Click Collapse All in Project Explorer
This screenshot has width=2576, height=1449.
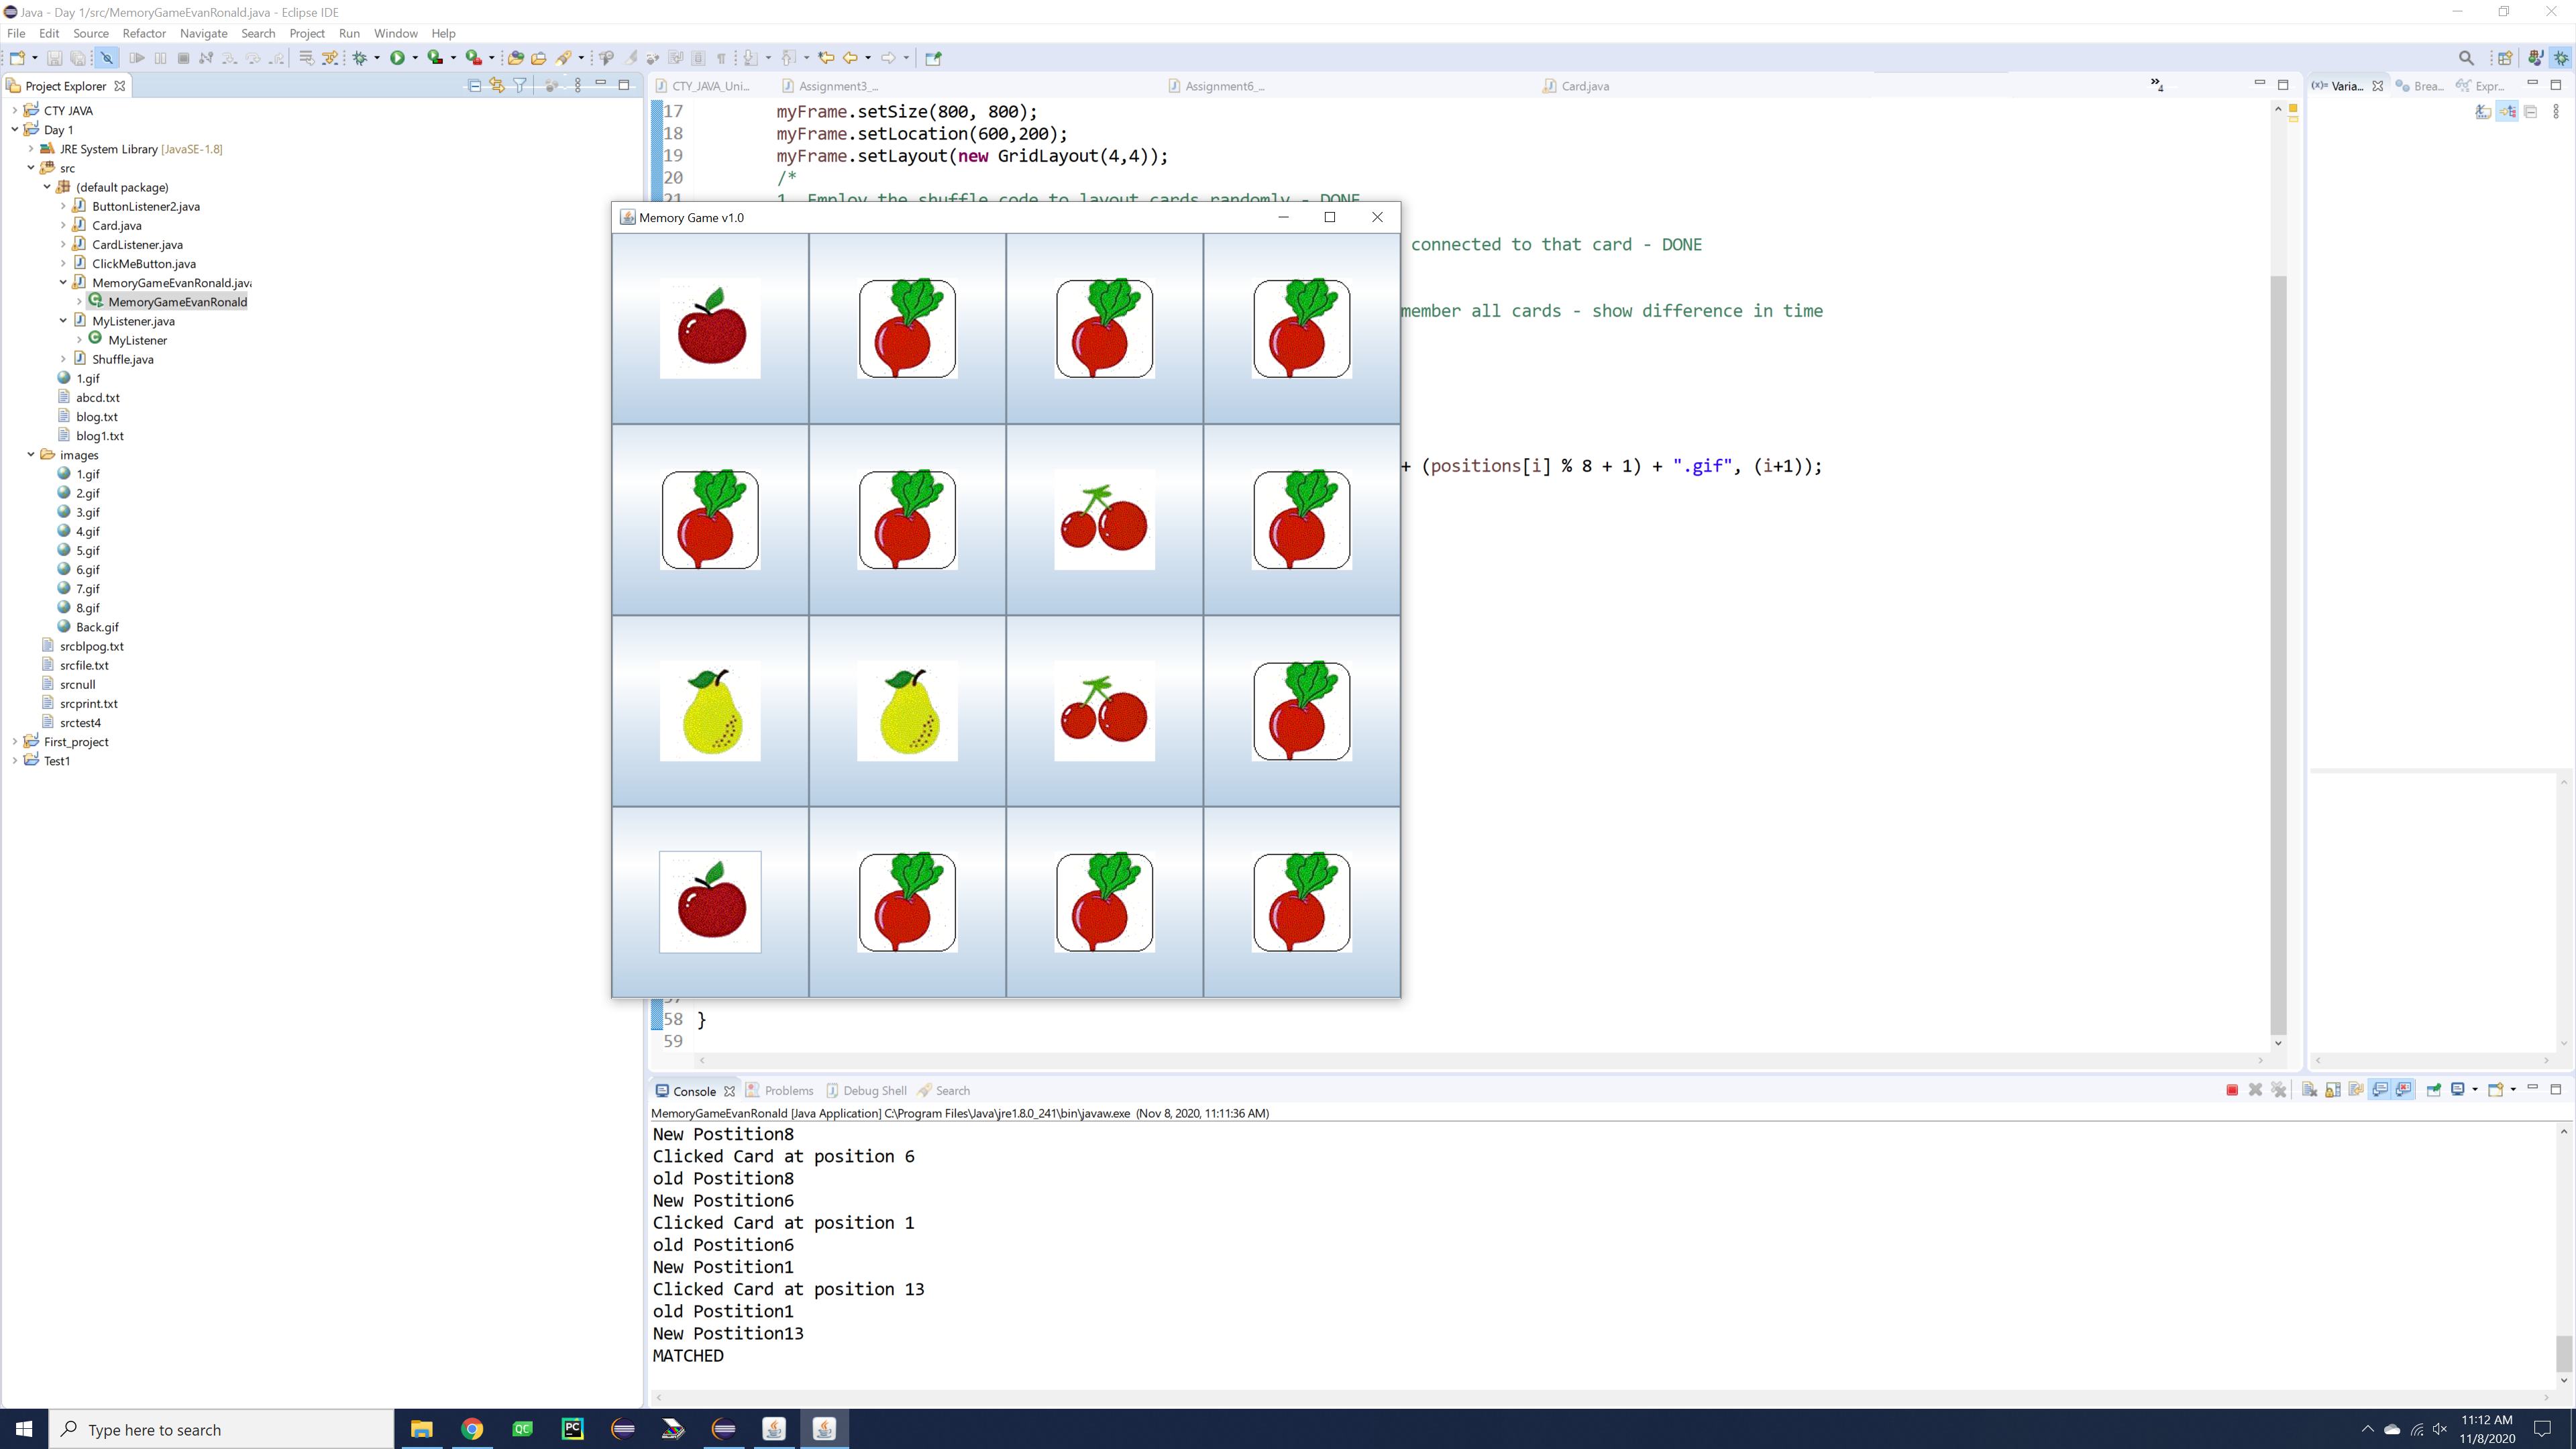(474, 86)
